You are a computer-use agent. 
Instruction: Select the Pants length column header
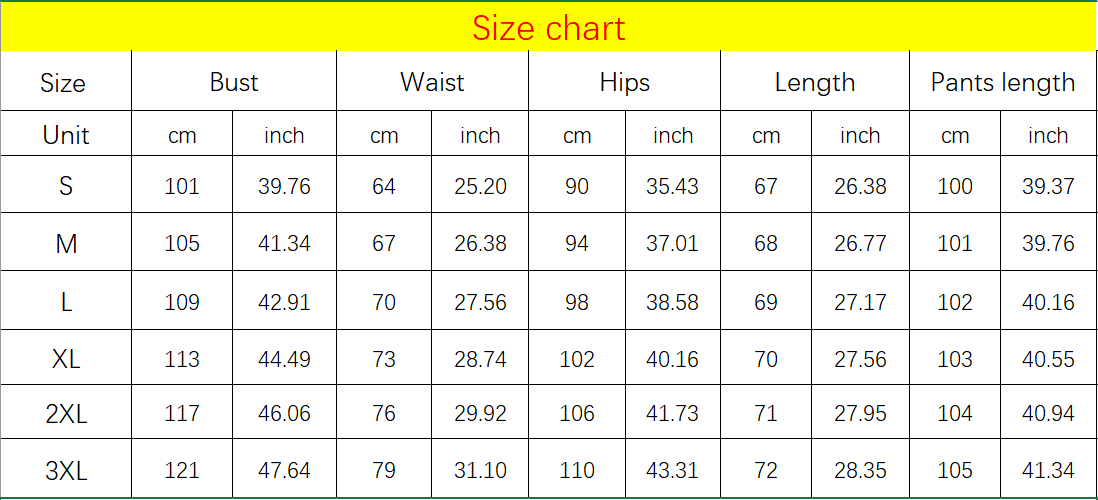pos(1002,82)
